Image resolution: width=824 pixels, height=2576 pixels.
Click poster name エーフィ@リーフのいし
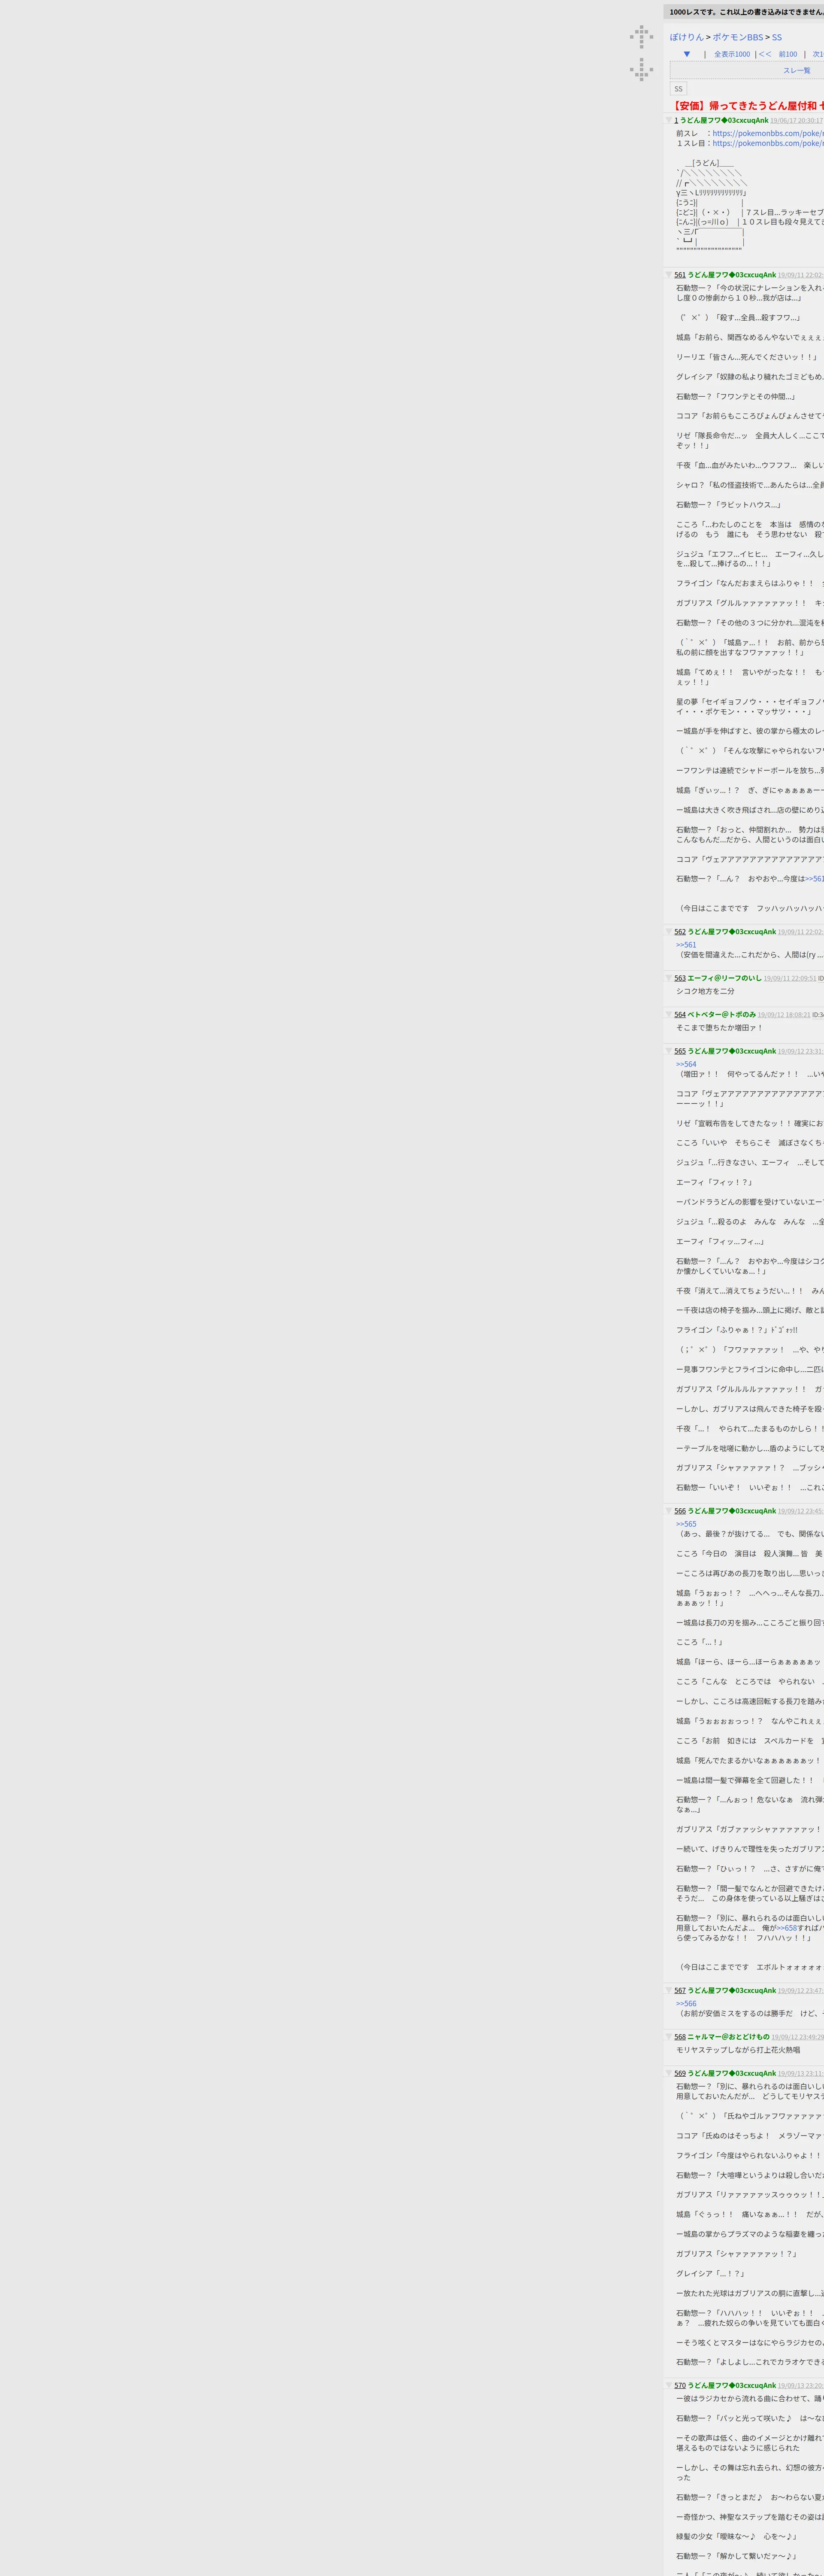pyautogui.click(x=724, y=978)
